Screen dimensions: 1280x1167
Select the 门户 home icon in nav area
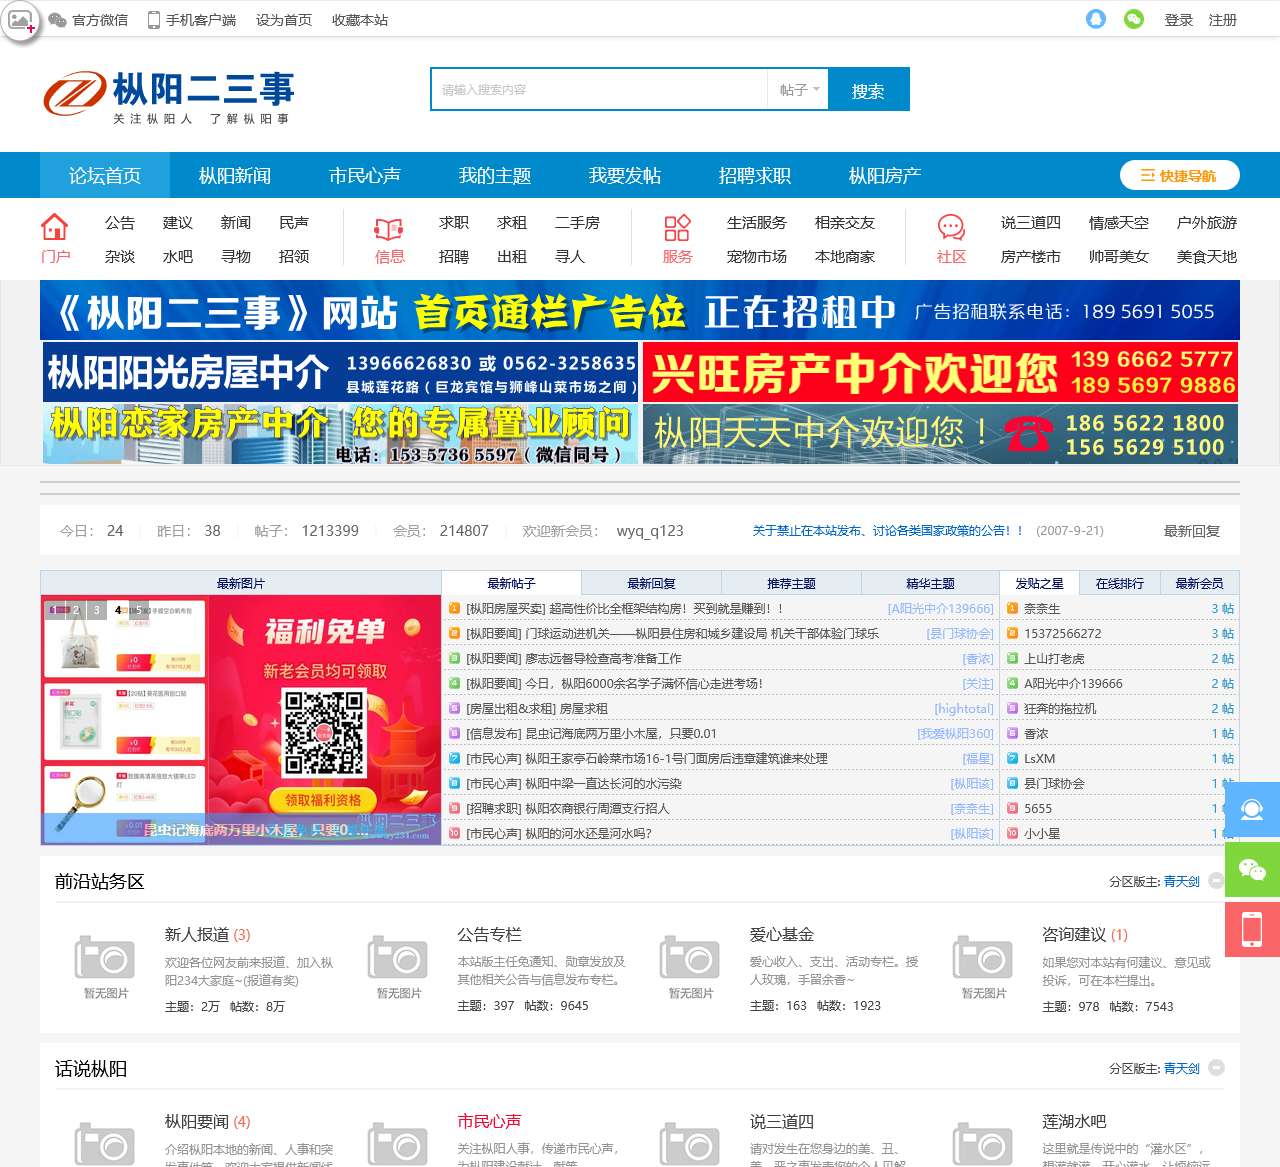coord(56,224)
